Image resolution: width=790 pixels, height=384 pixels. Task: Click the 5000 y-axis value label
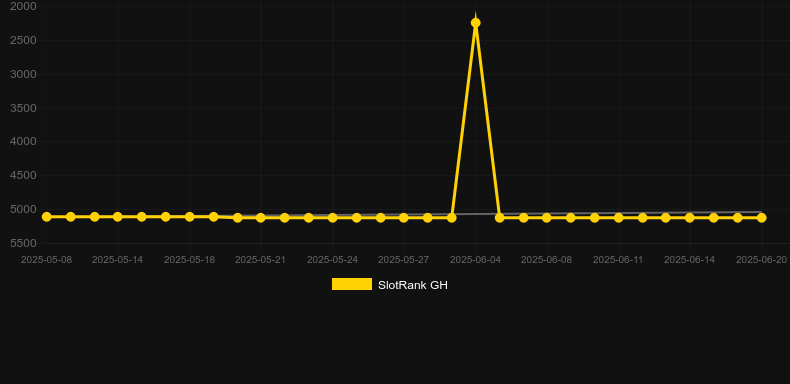23,209
